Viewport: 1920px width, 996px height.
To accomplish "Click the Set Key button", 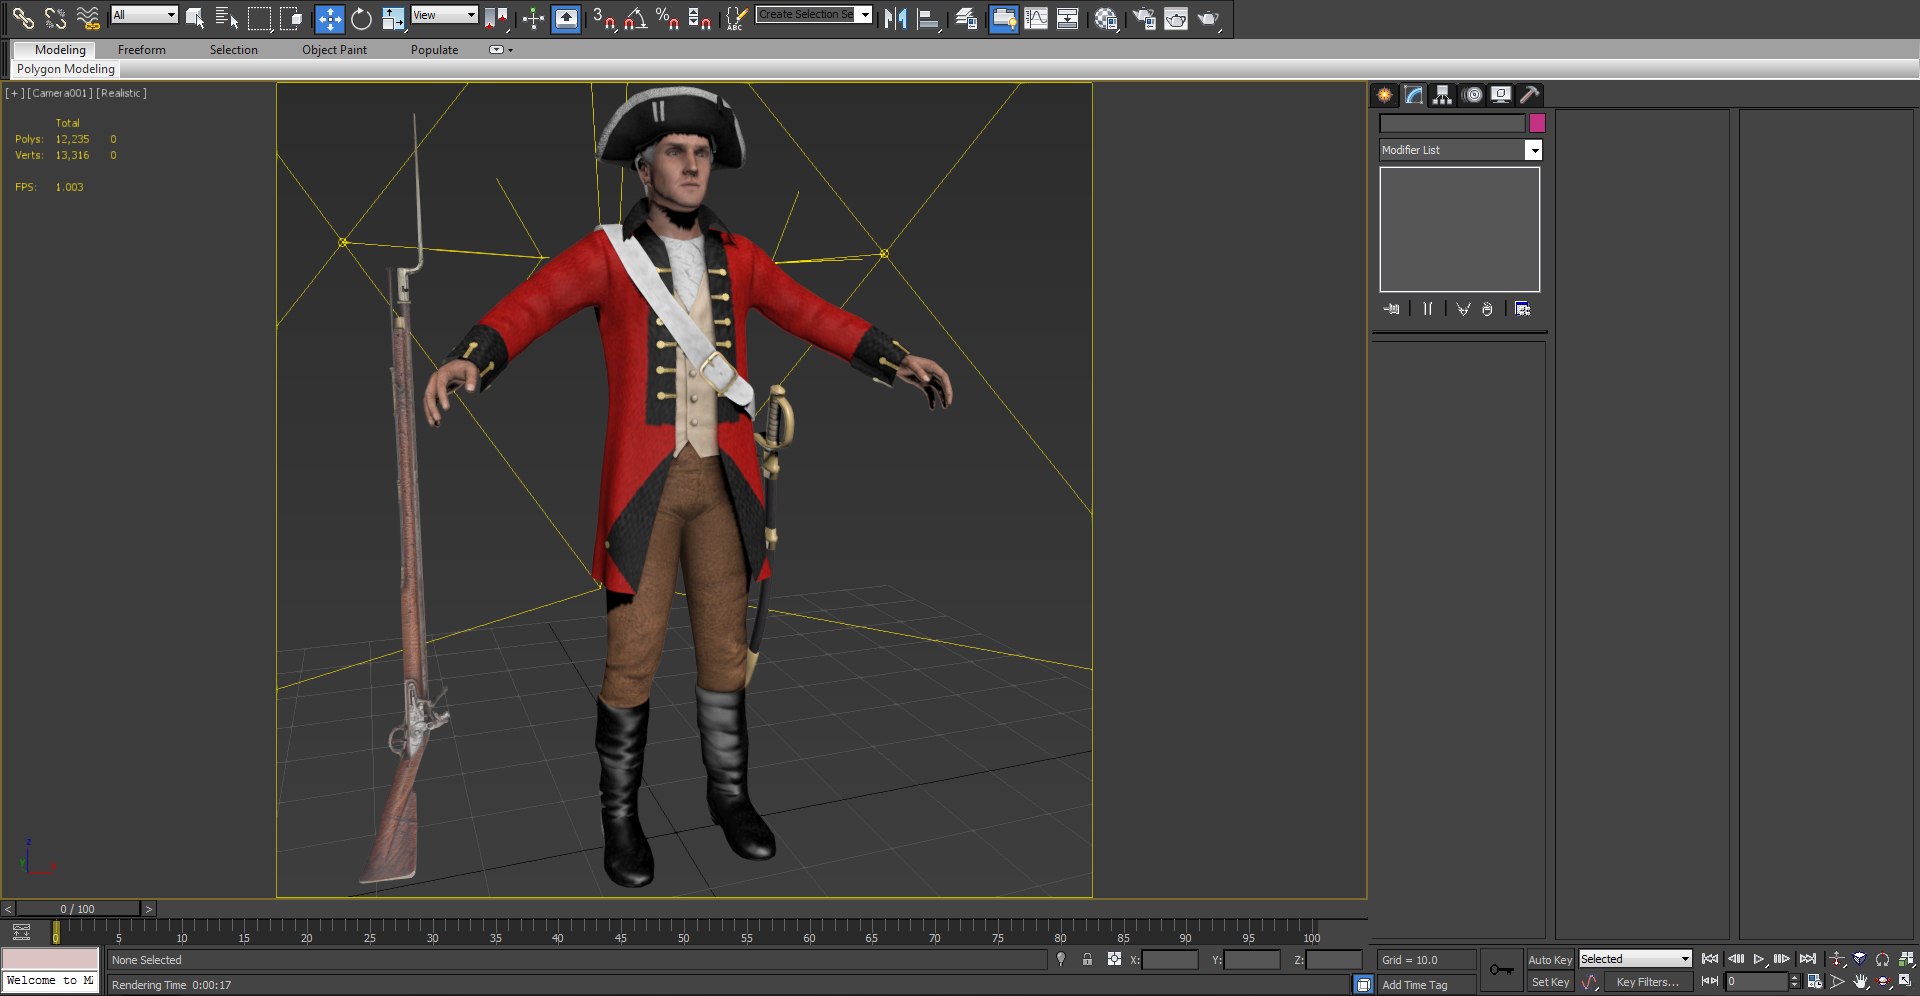I will [x=1550, y=982].
